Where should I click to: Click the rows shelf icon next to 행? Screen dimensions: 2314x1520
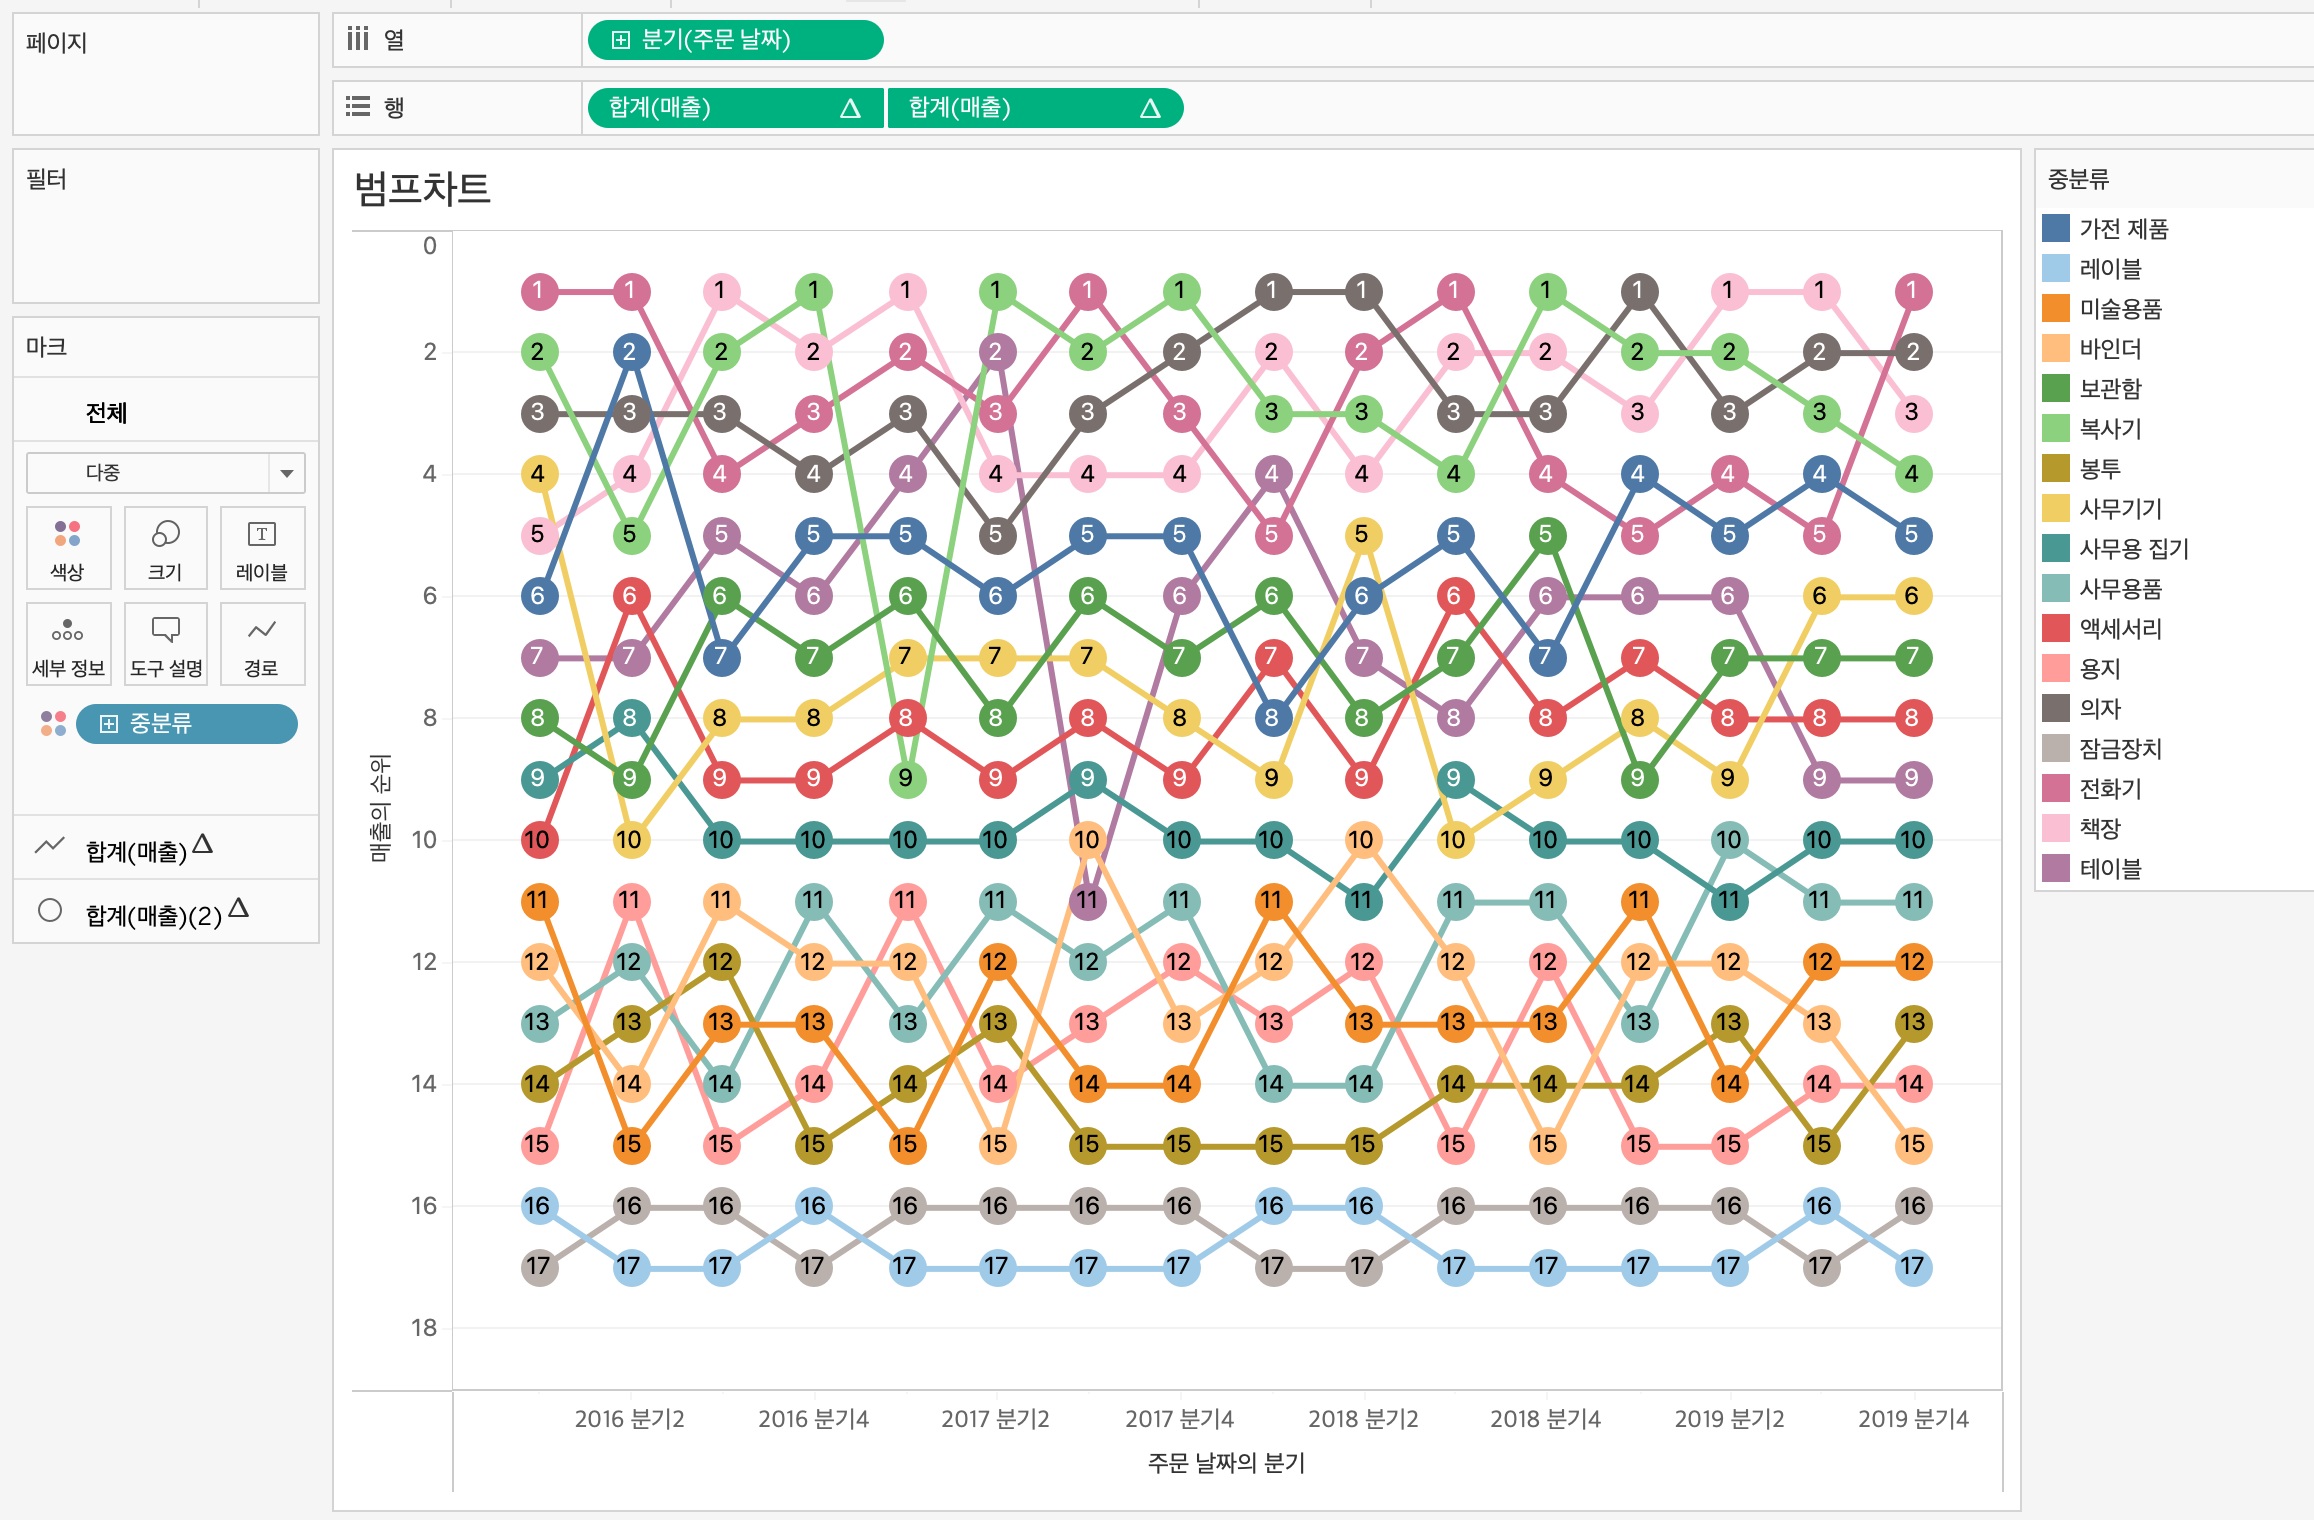tap(358, 107)
